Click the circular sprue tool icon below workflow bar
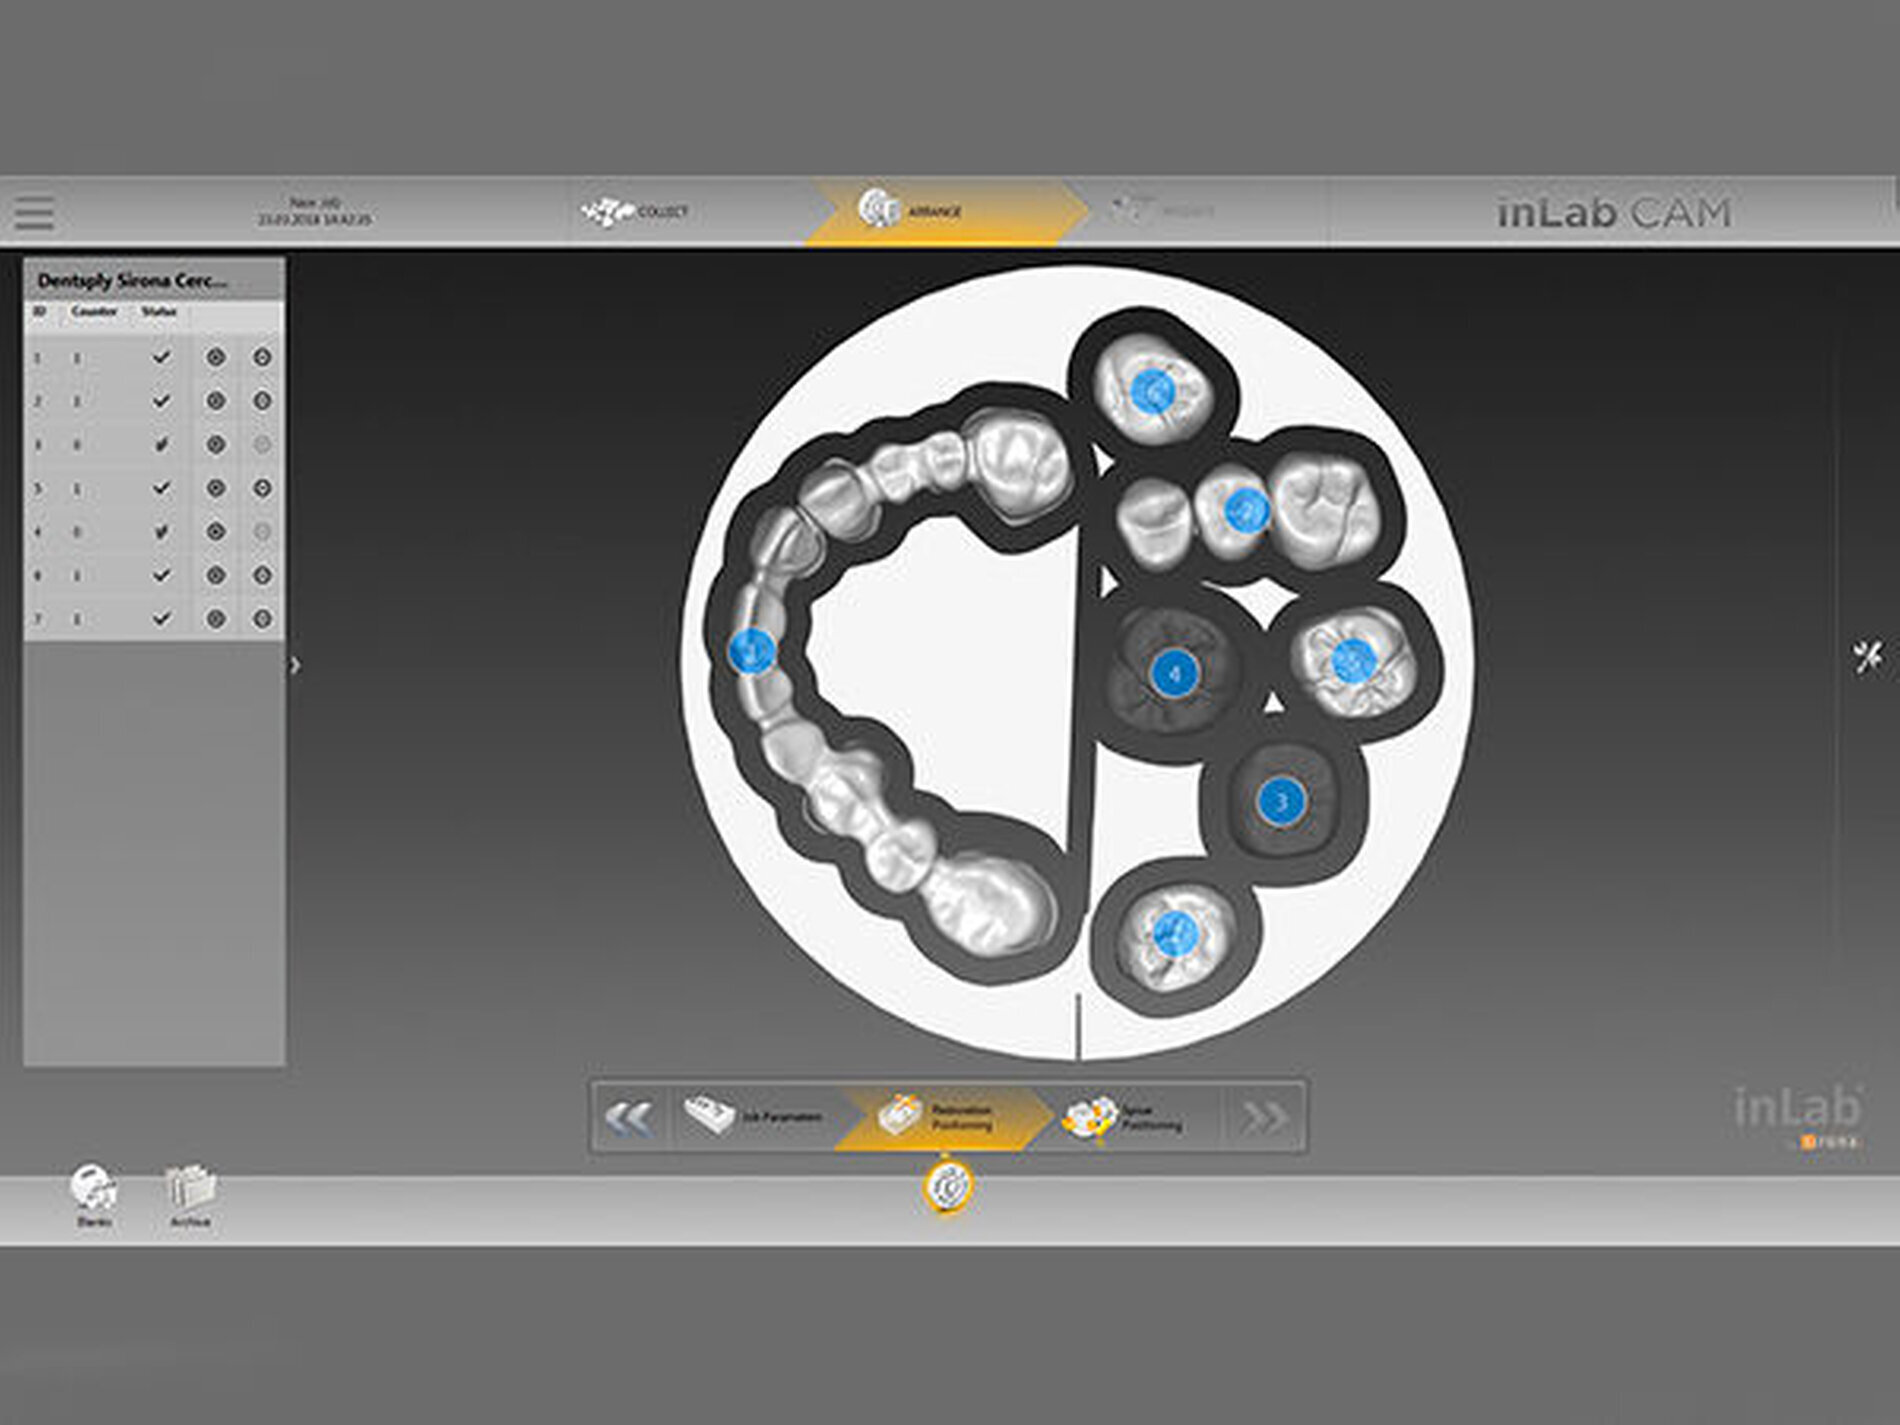Screen dimensions: 1900x1425 948,1188
